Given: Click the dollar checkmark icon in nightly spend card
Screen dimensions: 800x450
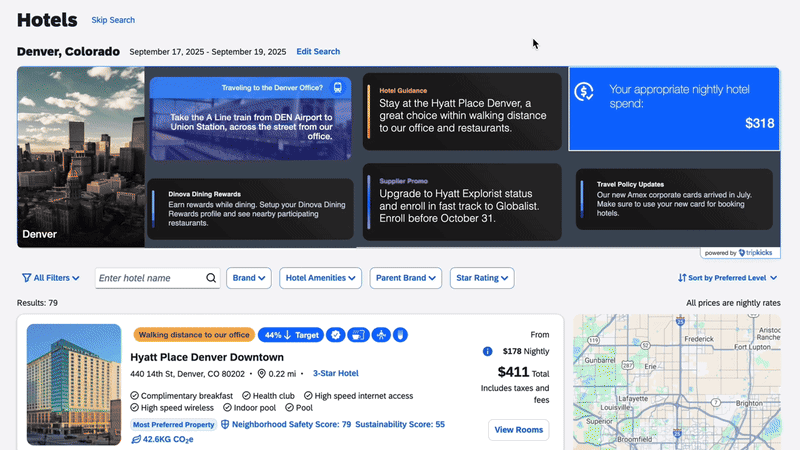Looking at the screenshot, I should [584, 92].
